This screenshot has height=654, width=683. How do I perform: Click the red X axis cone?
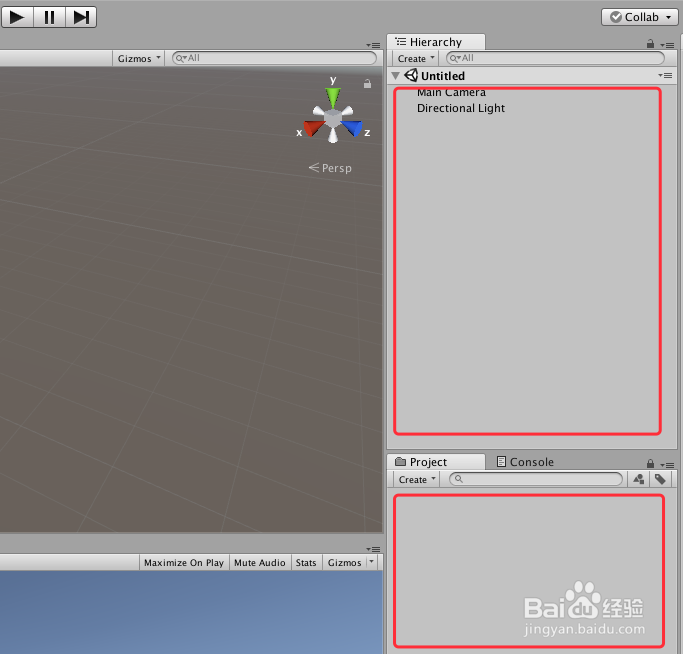(314, 129)
